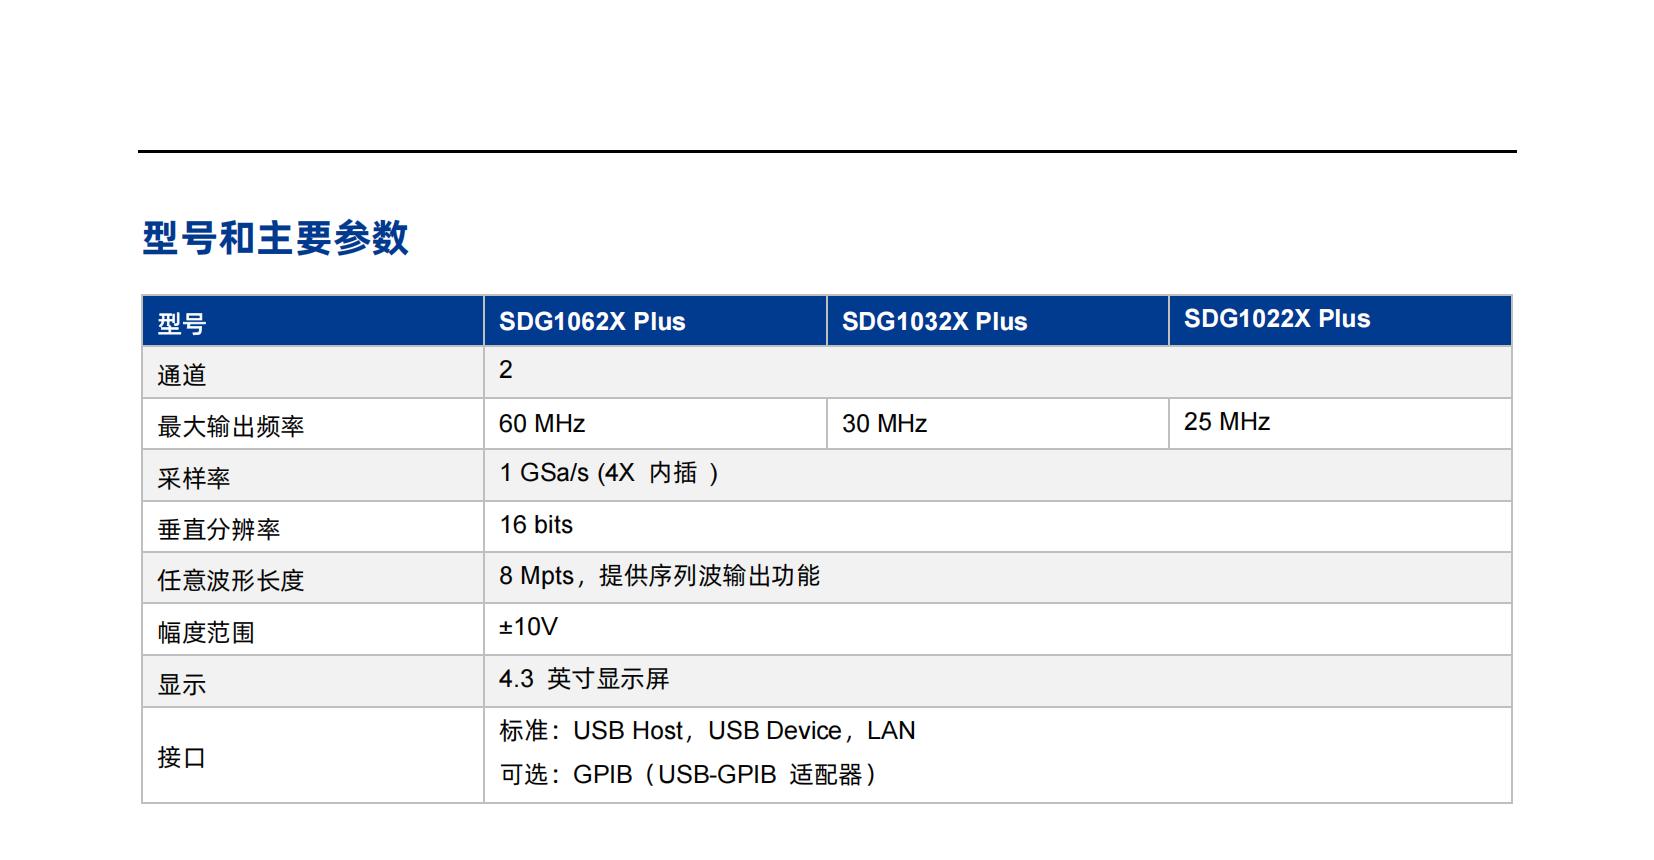Click the ±10V amplitude range value
Screen dimensions: 1654x860
point(528,627)
